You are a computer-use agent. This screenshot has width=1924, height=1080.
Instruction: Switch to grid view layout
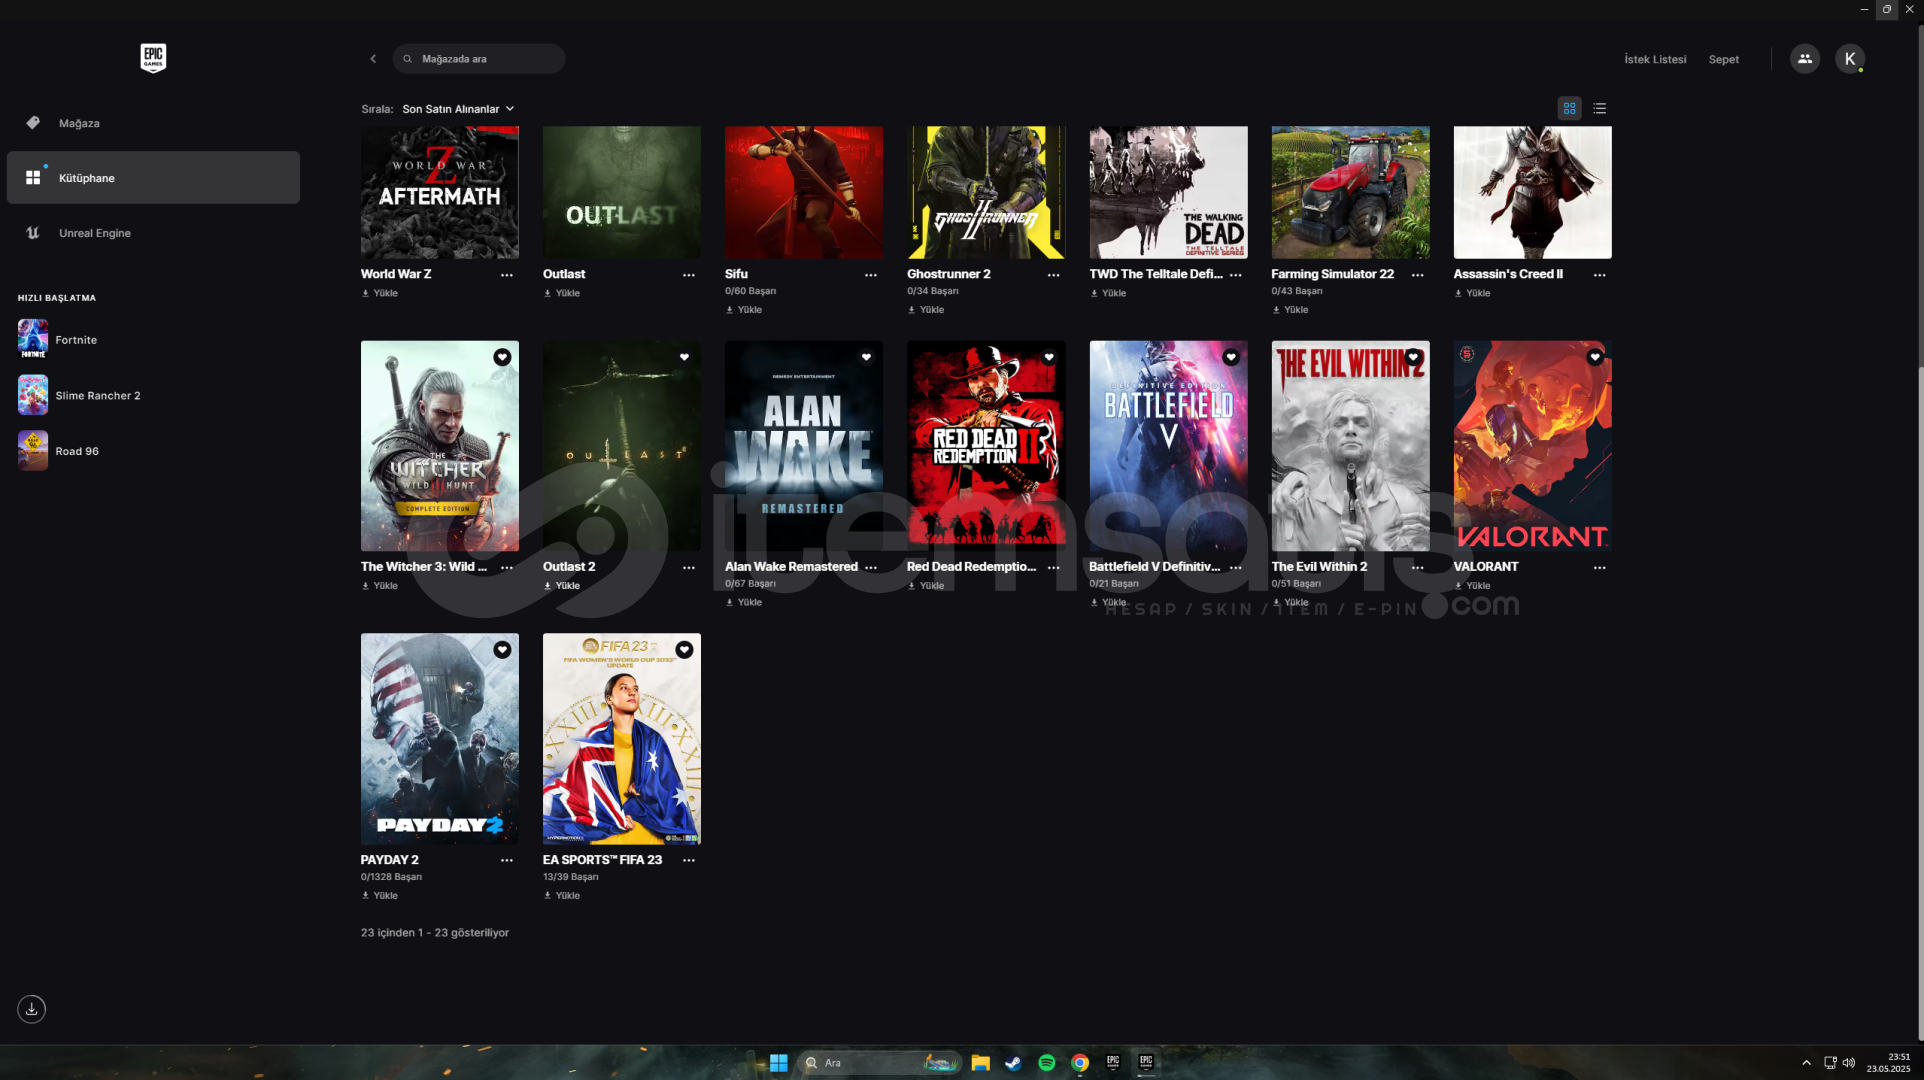point(1569,108)
